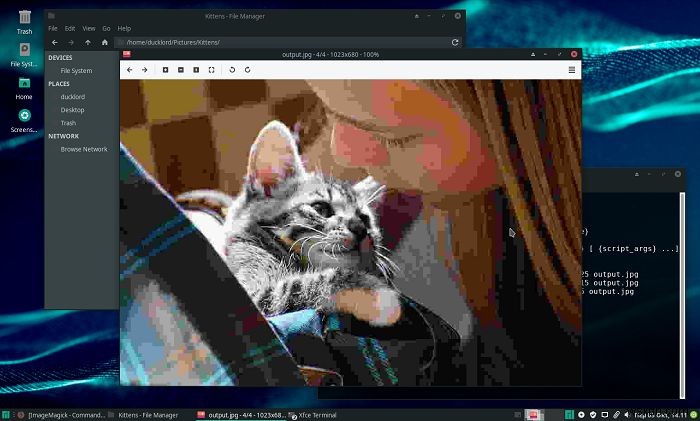Viewport: 700px width, 421px height.
Task: Click the volume icon in system tray
Action: (x=627, y=415)
